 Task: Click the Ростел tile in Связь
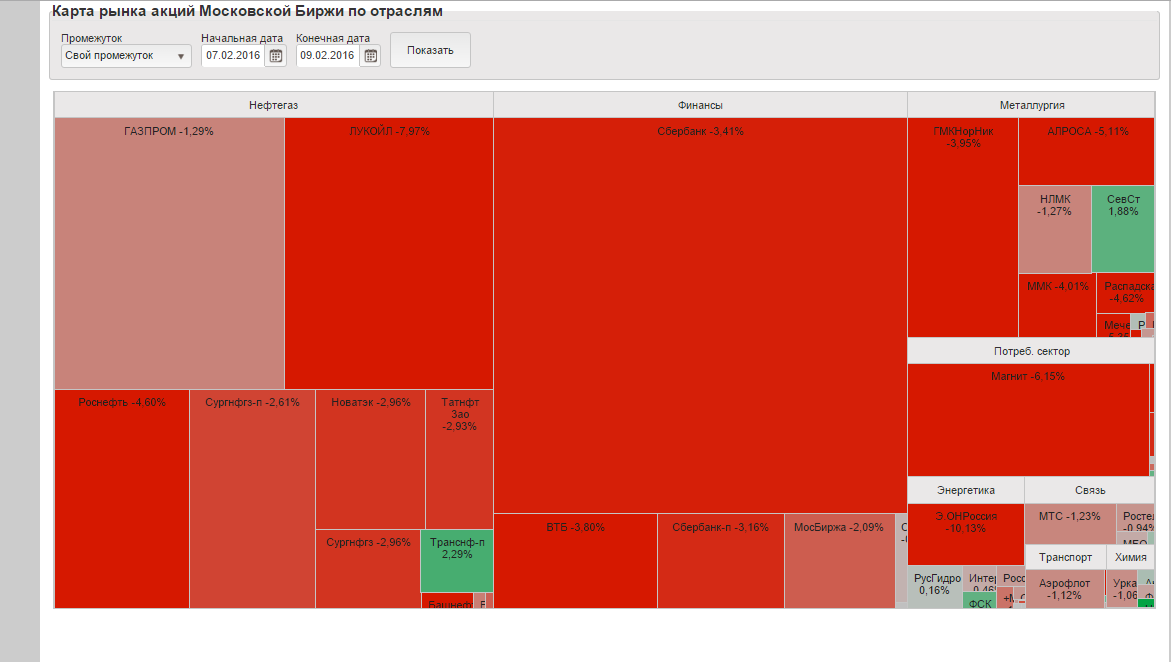coord(1136,518)
